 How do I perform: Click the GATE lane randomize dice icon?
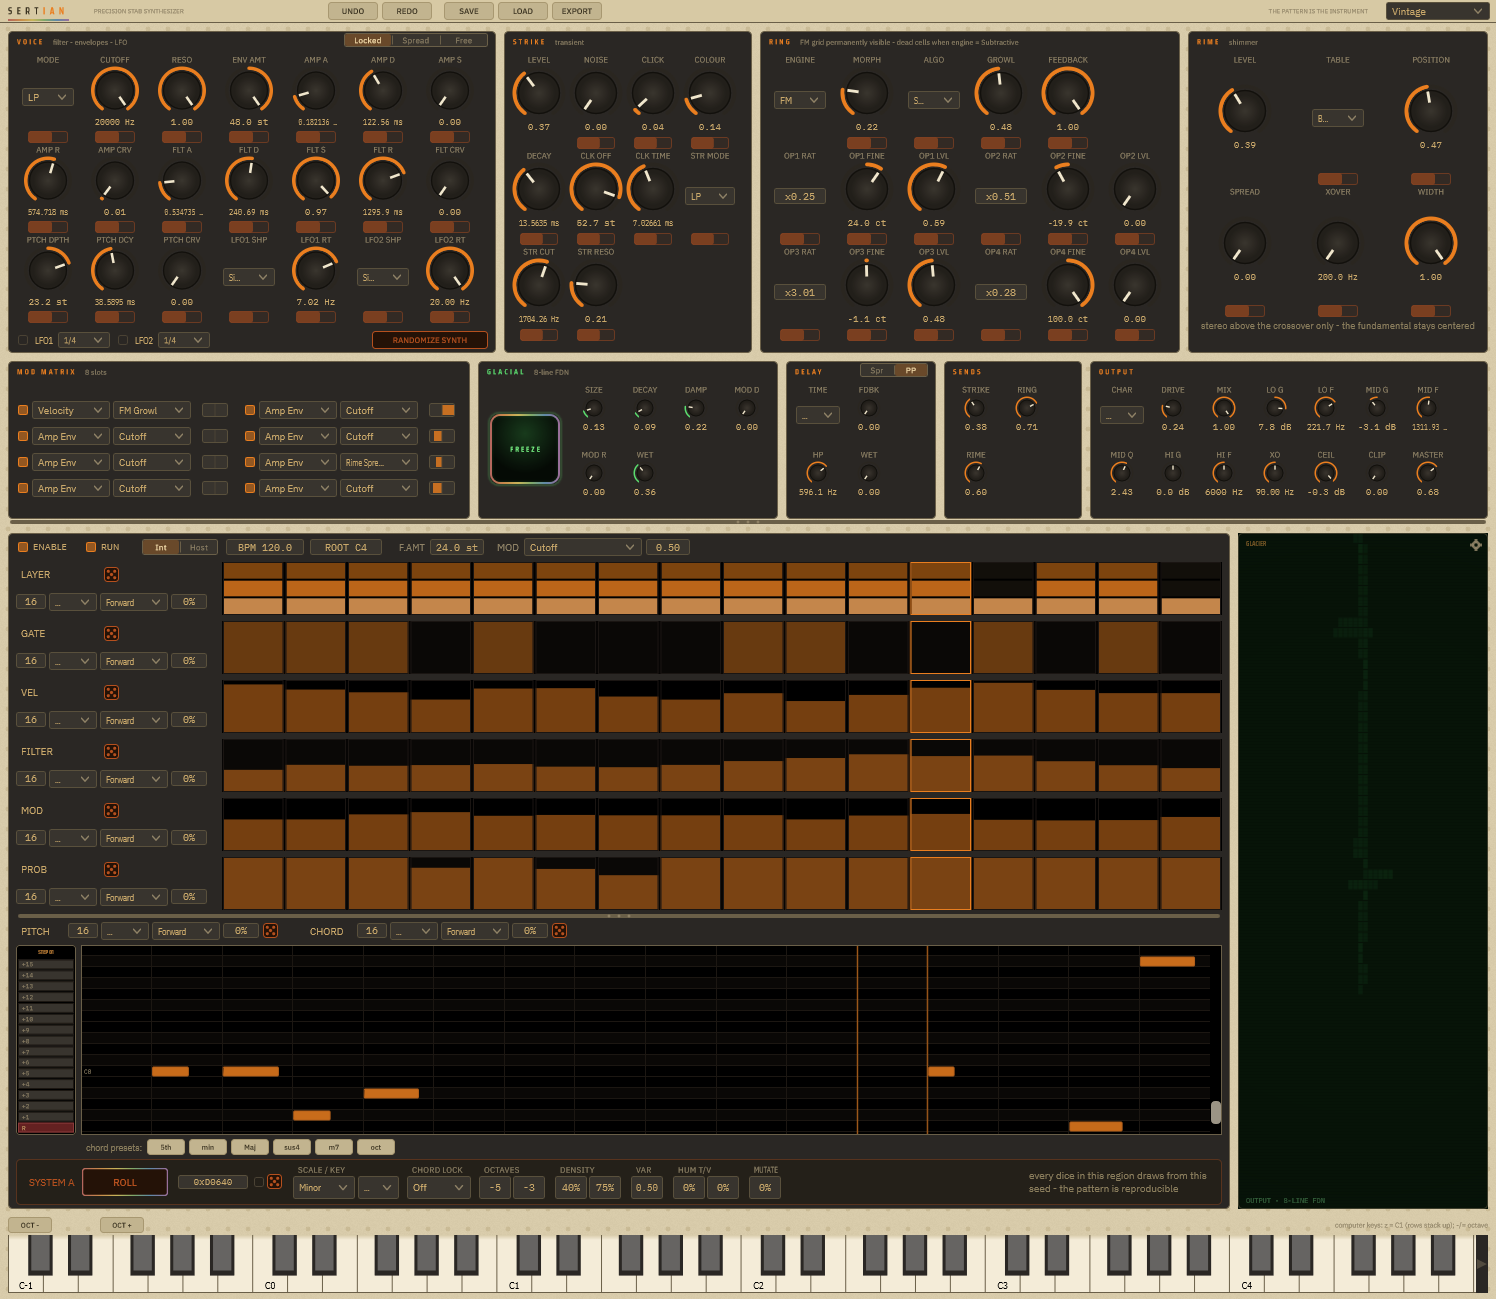(x=112, y=634)
